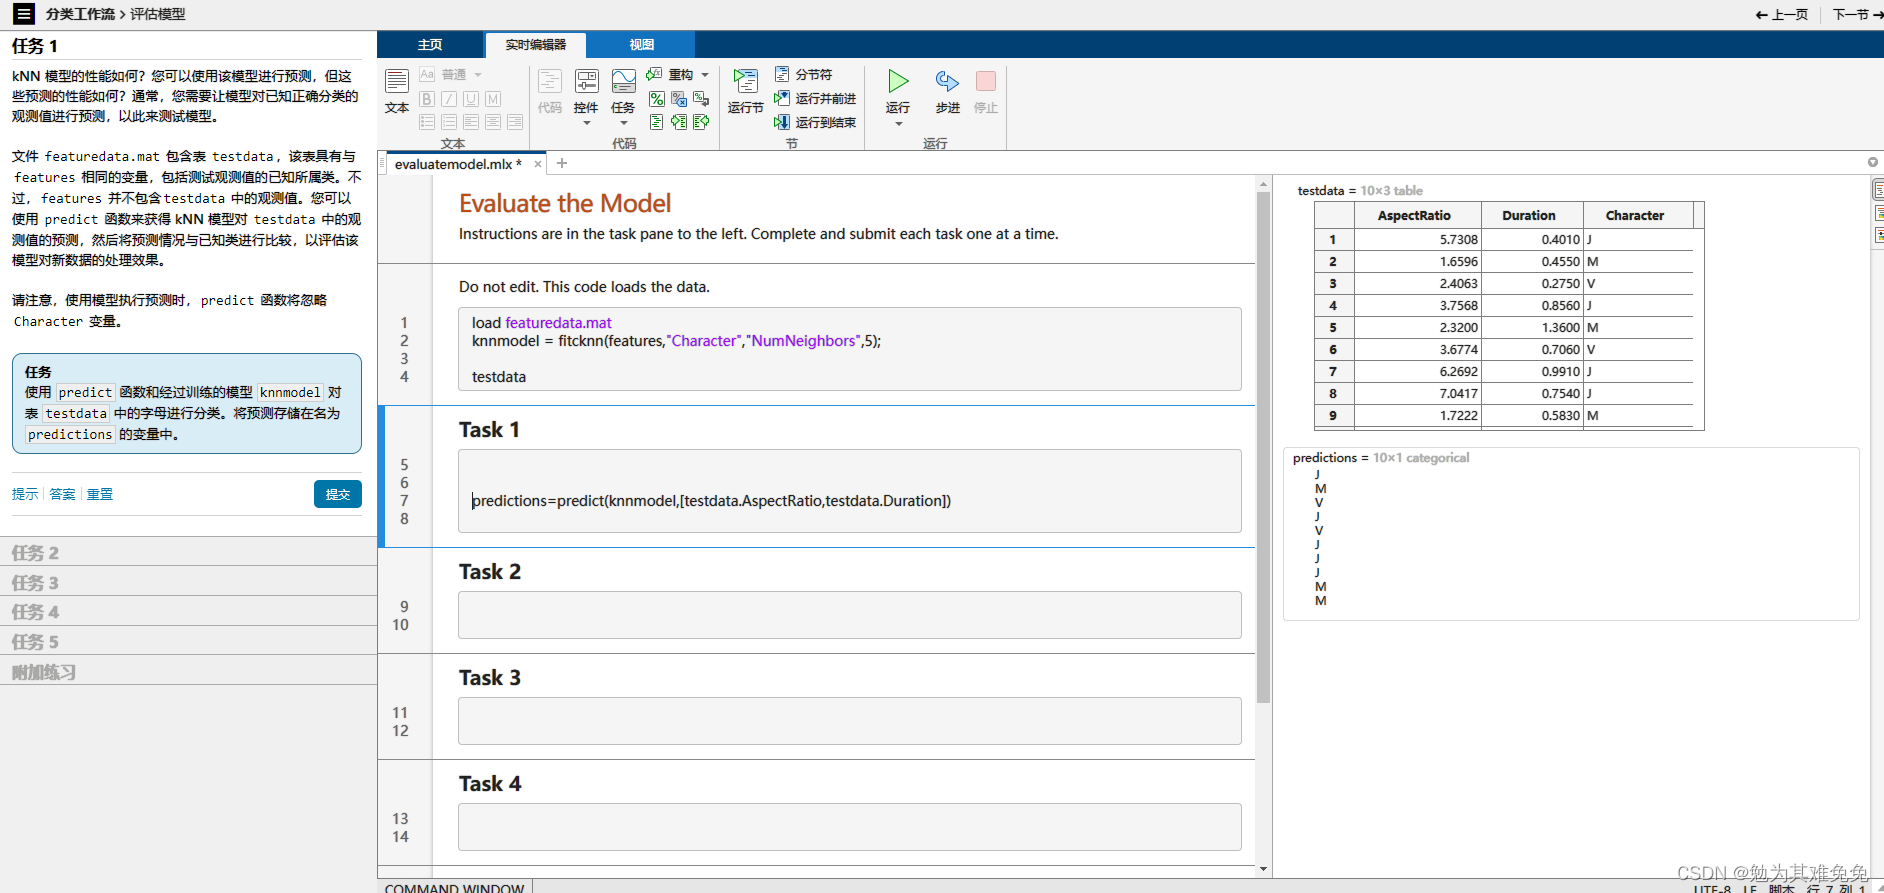Click the bulleted list icon
The width and height of the screenshot is (1884, 893).
(427, 122)
